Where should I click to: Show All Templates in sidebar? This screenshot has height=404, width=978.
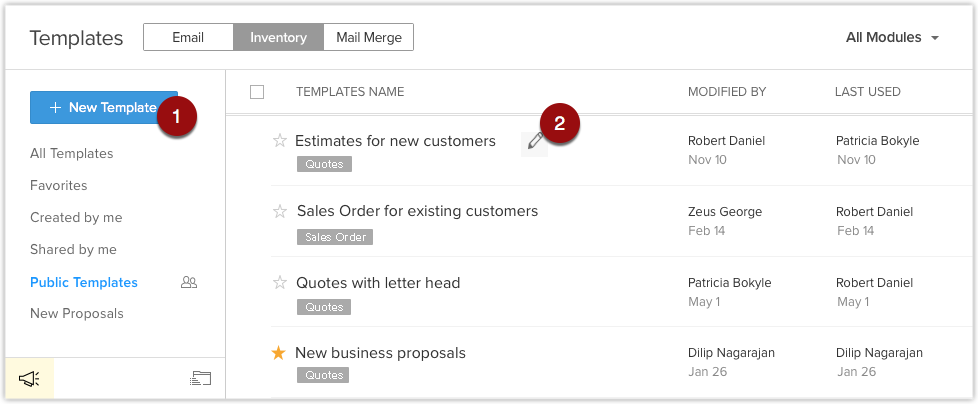[x=72, y=153]
